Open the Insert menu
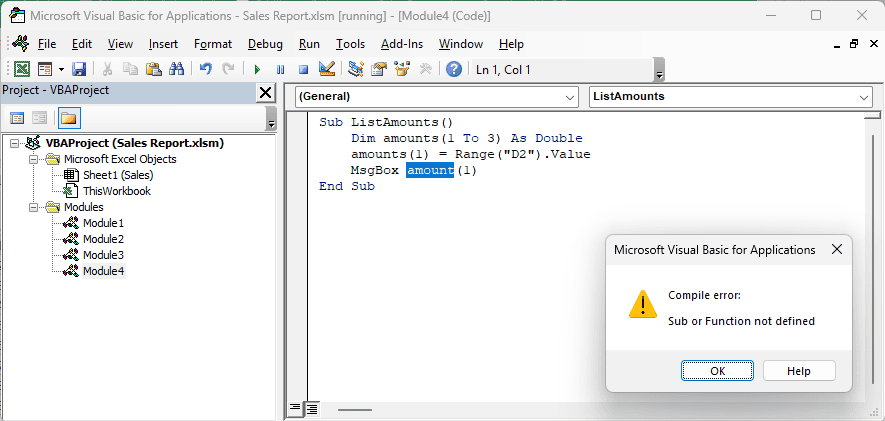Image resolution: width=885 pixels, height=421 pixels. tap(163, 44)
